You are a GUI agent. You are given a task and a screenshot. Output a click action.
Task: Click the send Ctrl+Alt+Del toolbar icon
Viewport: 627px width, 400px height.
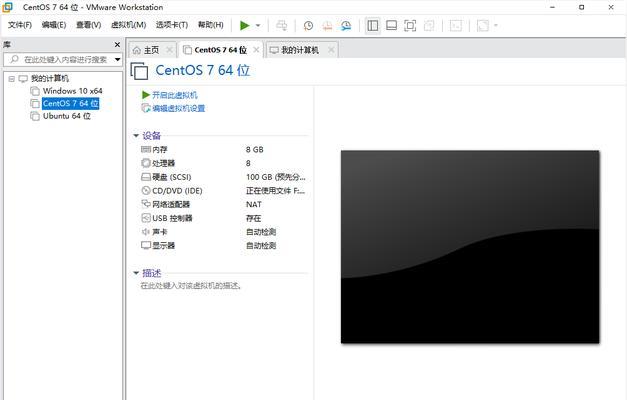(x=282, y=26)
